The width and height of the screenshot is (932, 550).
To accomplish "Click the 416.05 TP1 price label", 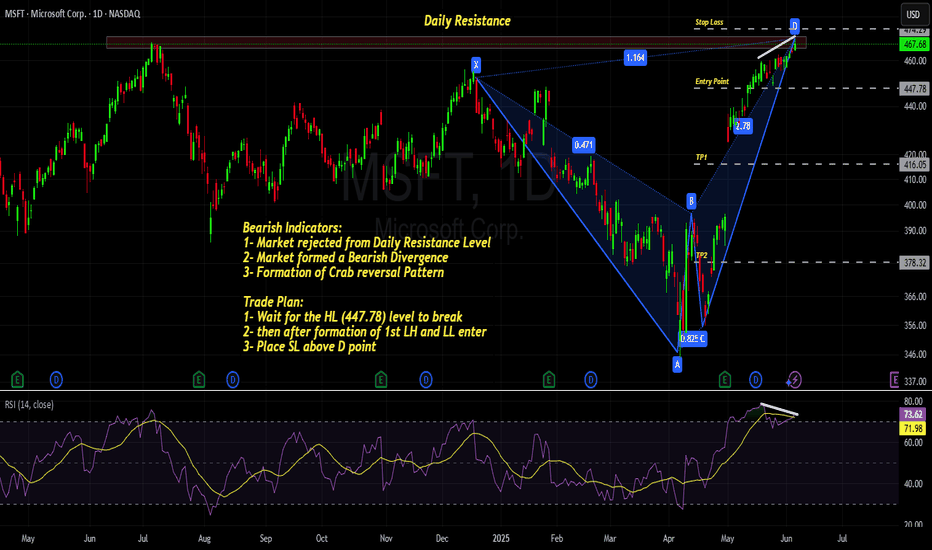I will click(914, 165).
